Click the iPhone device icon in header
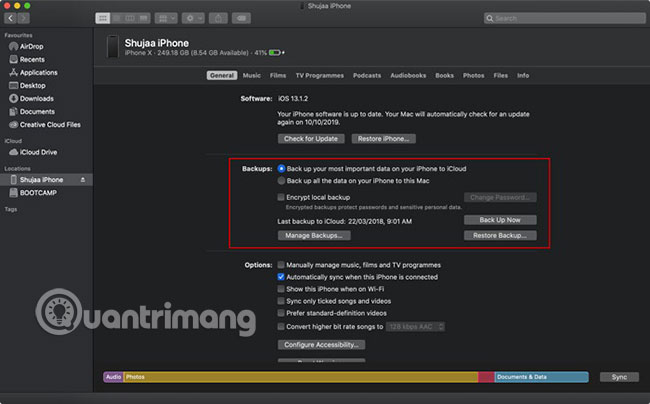The image size is (650, 404). (112, 46)
